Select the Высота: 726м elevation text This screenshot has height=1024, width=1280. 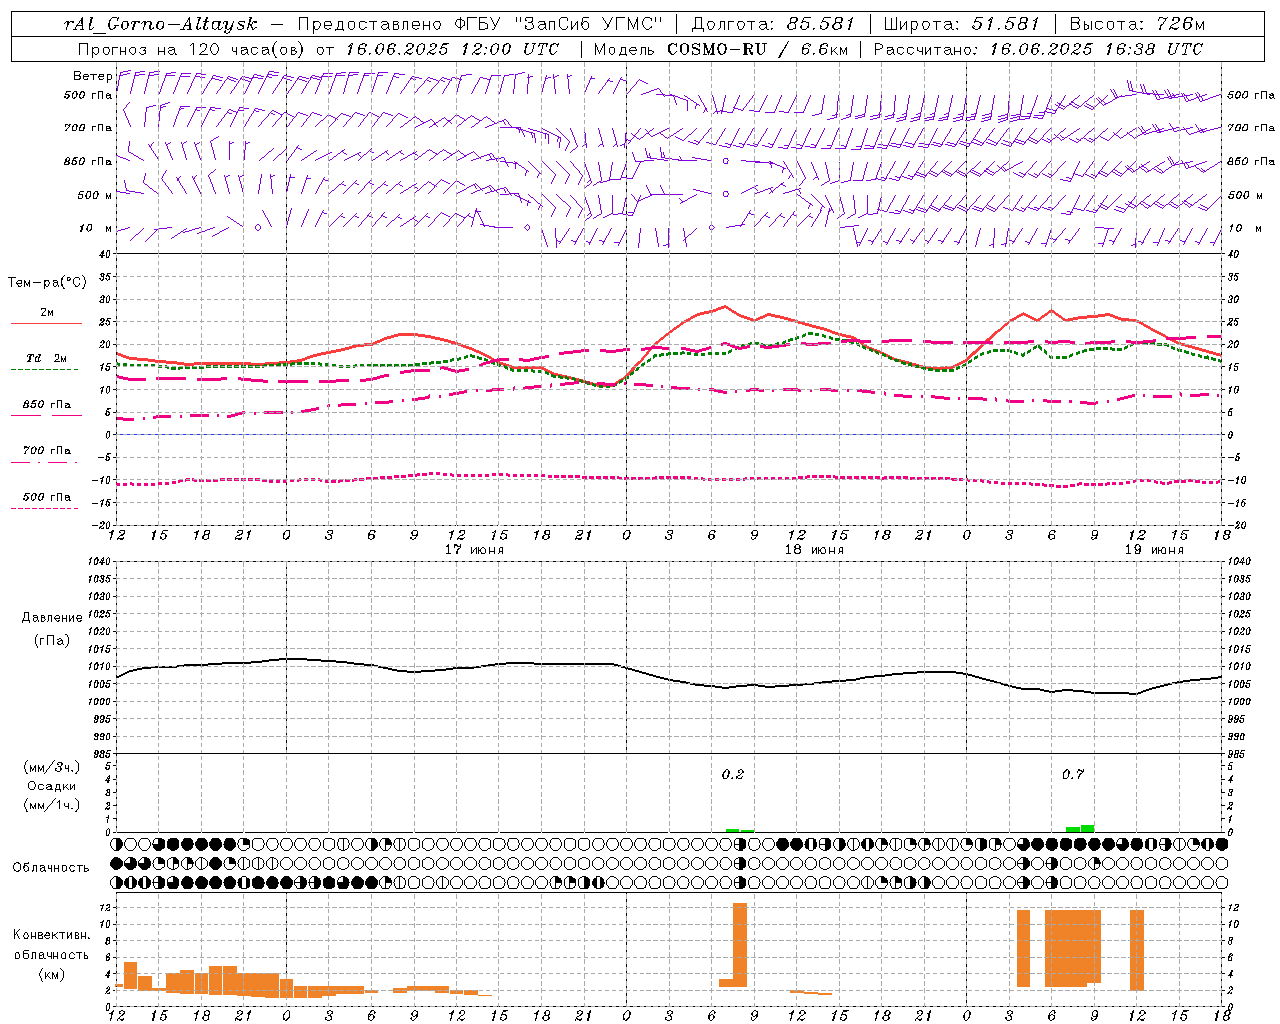(1138, 24)
